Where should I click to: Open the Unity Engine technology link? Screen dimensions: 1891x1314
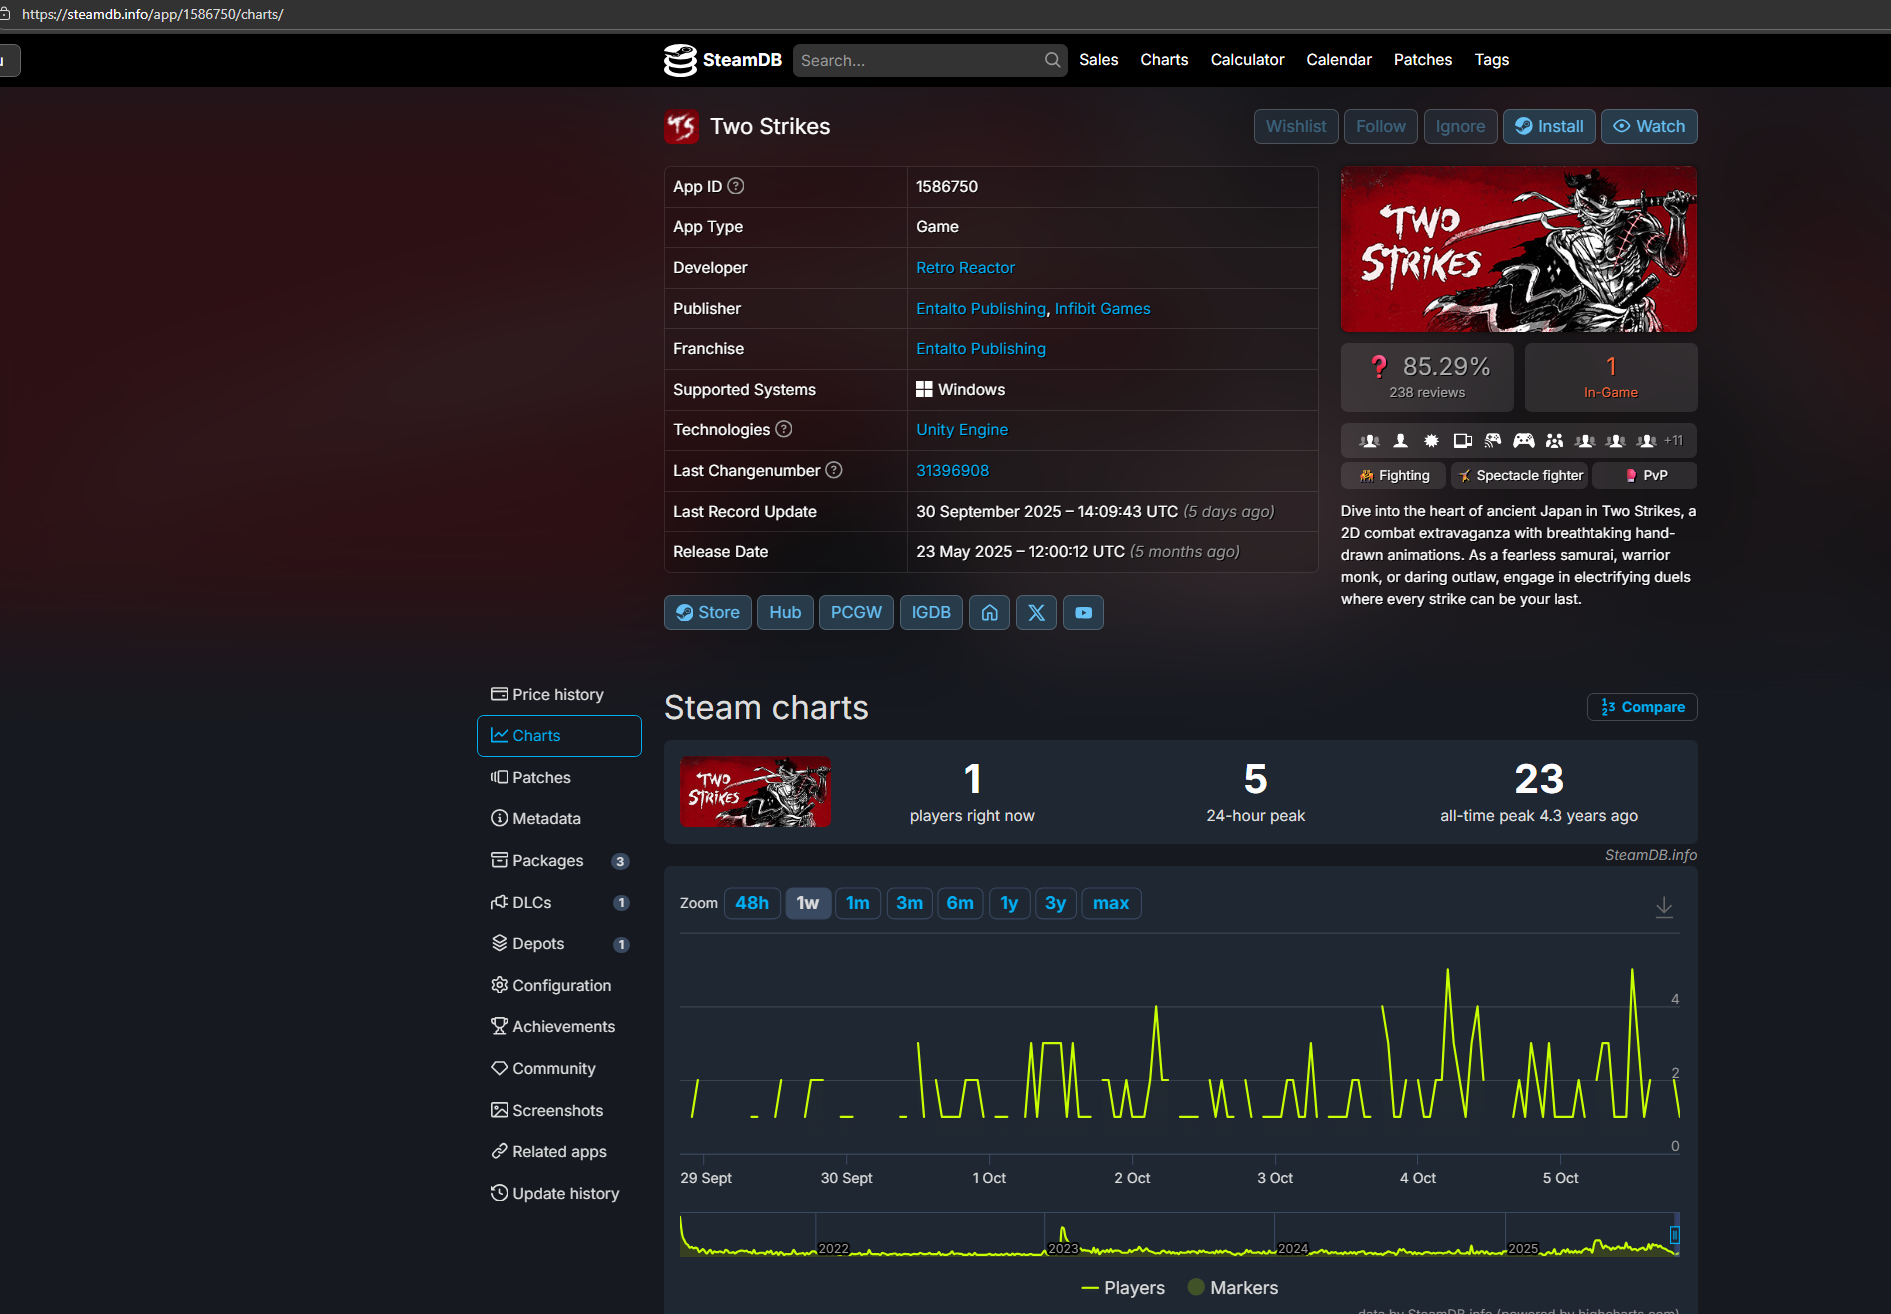(x=962, y=429)
